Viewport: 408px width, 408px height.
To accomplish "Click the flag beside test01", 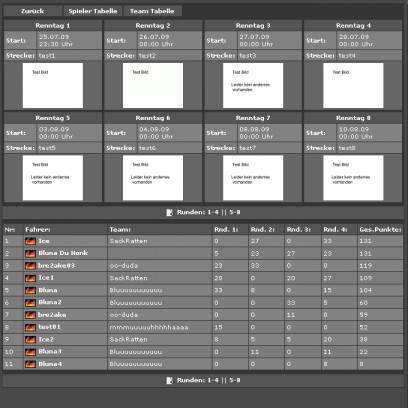I will pos(30,327).
